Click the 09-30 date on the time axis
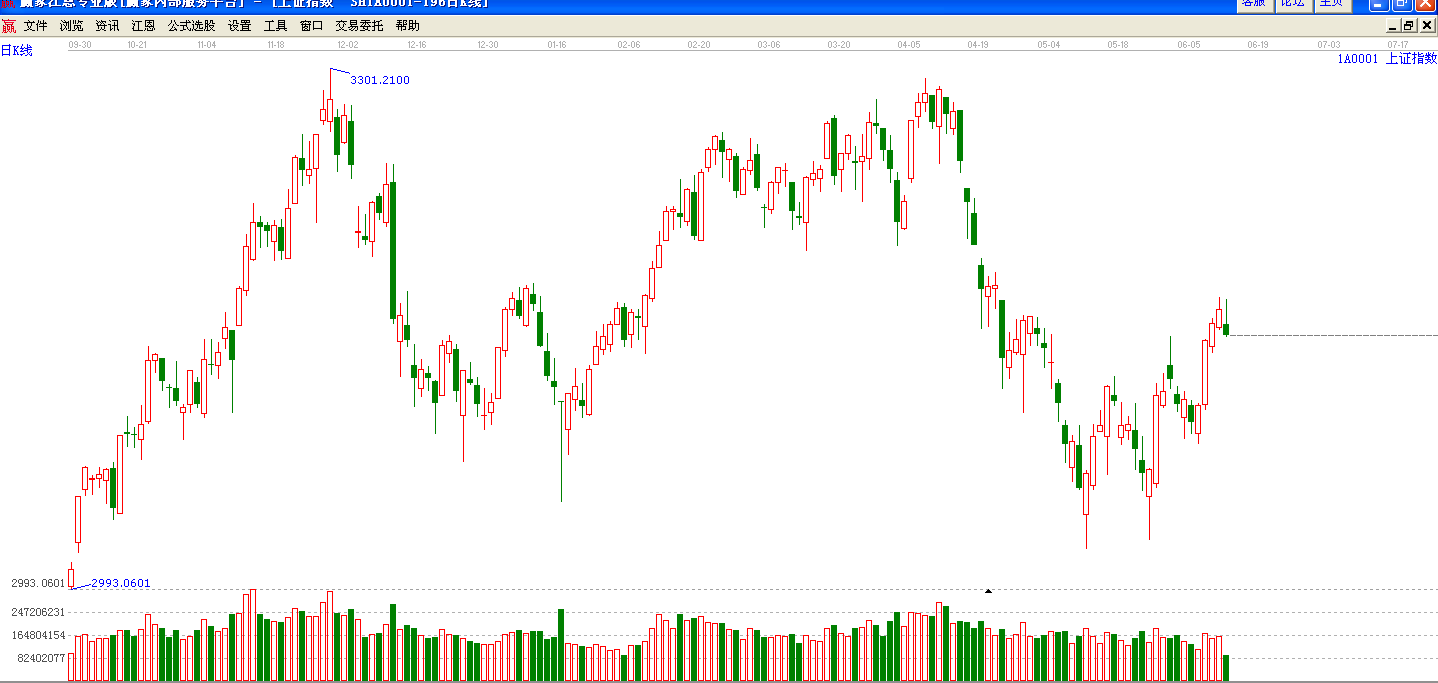The width and height of the screenshot is (1438, 683). [79, 45]
